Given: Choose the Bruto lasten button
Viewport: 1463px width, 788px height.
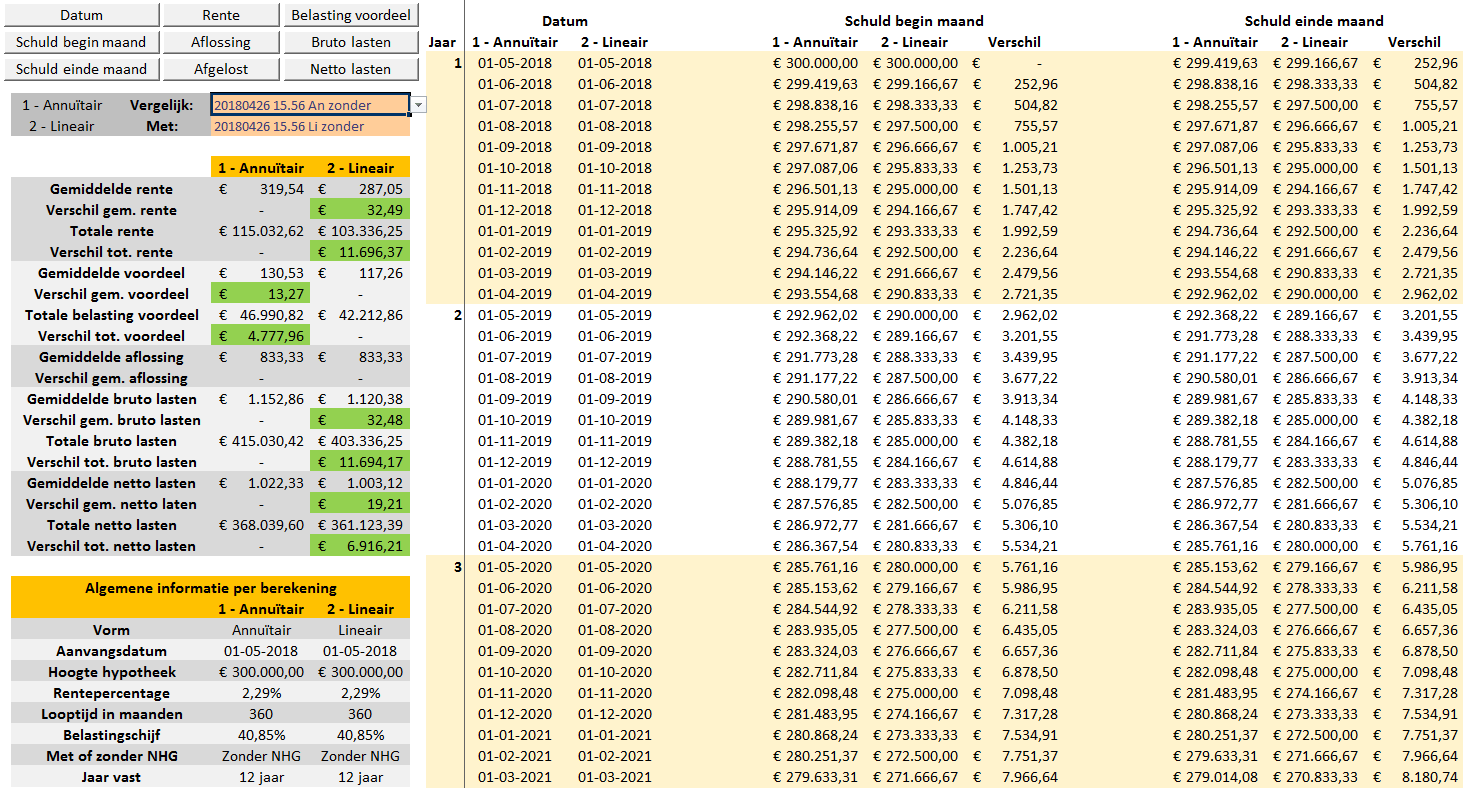Looking at the screenshot, I should 351,42.
